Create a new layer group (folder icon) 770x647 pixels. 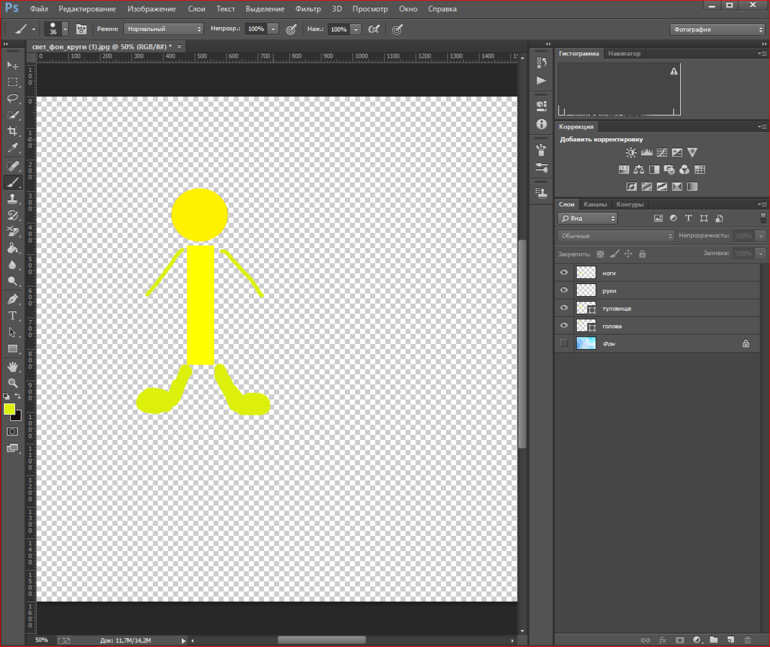713,639
